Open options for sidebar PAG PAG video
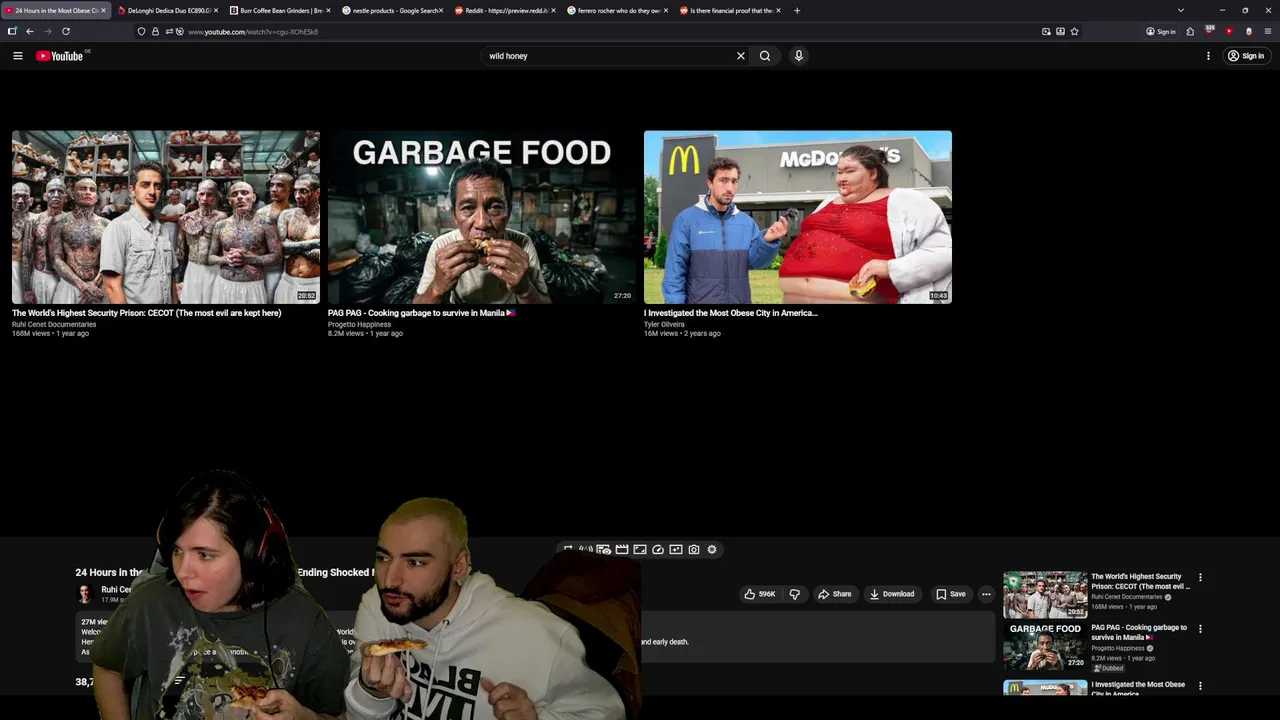Screen dimensions: 1280x720 (x=1200, y=629)
